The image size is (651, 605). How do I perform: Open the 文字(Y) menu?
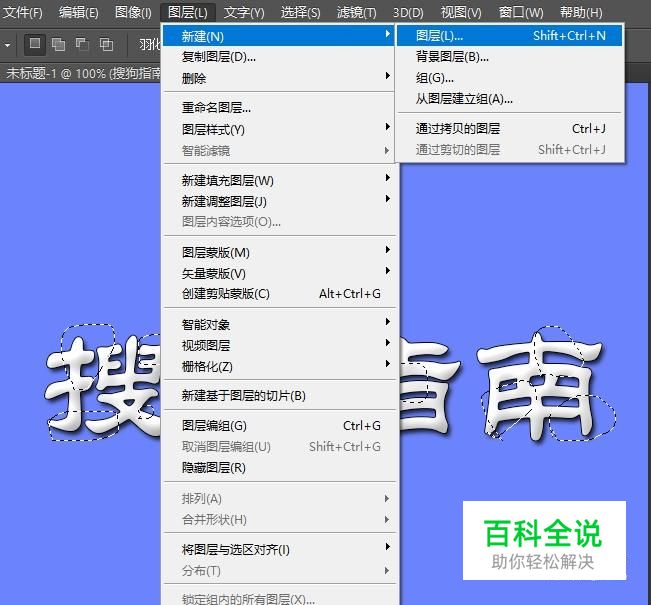(244, 12)
